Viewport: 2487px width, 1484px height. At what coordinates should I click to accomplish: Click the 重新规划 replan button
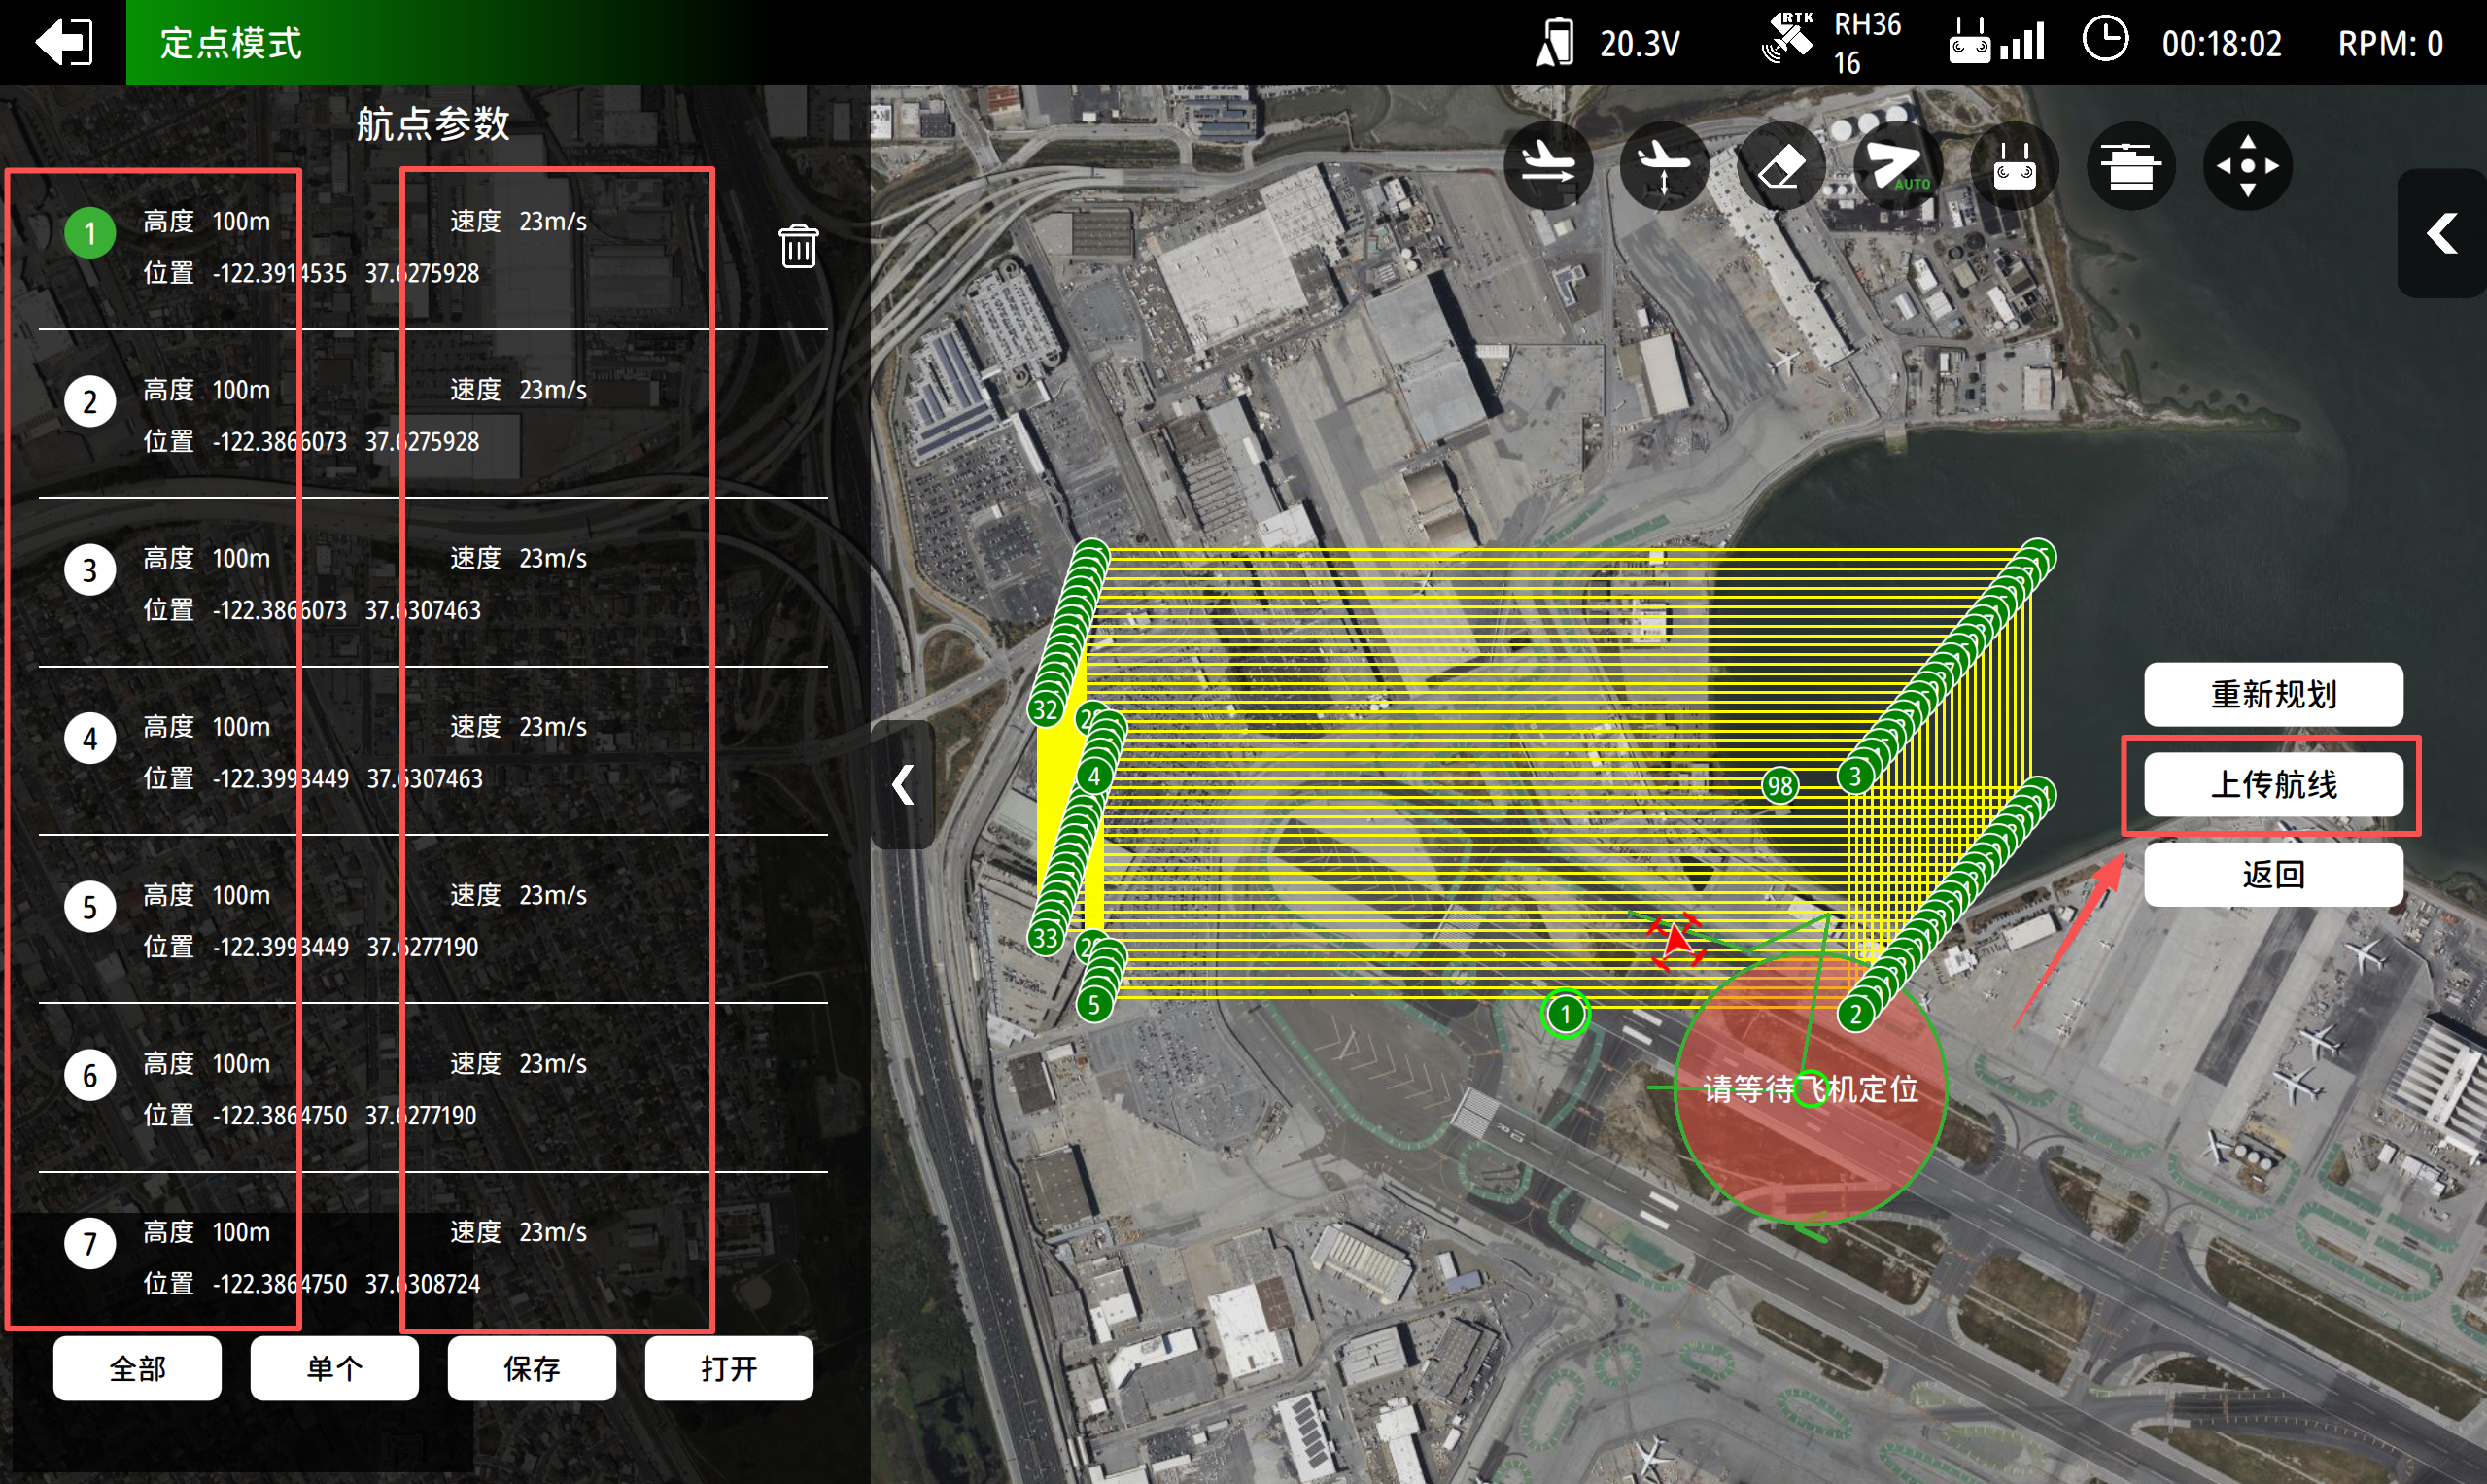click(x=2272, y=694)
